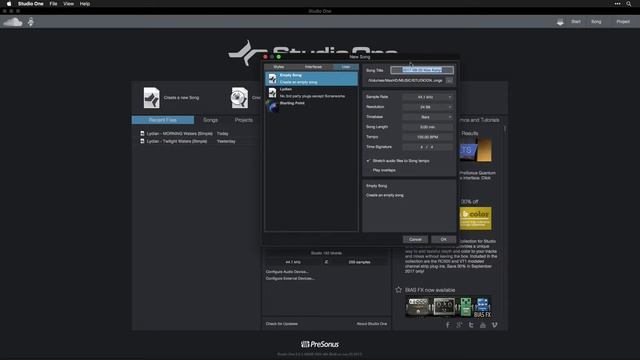
Task: Select the Starting Point template globe icon
Action: (272, 106)
